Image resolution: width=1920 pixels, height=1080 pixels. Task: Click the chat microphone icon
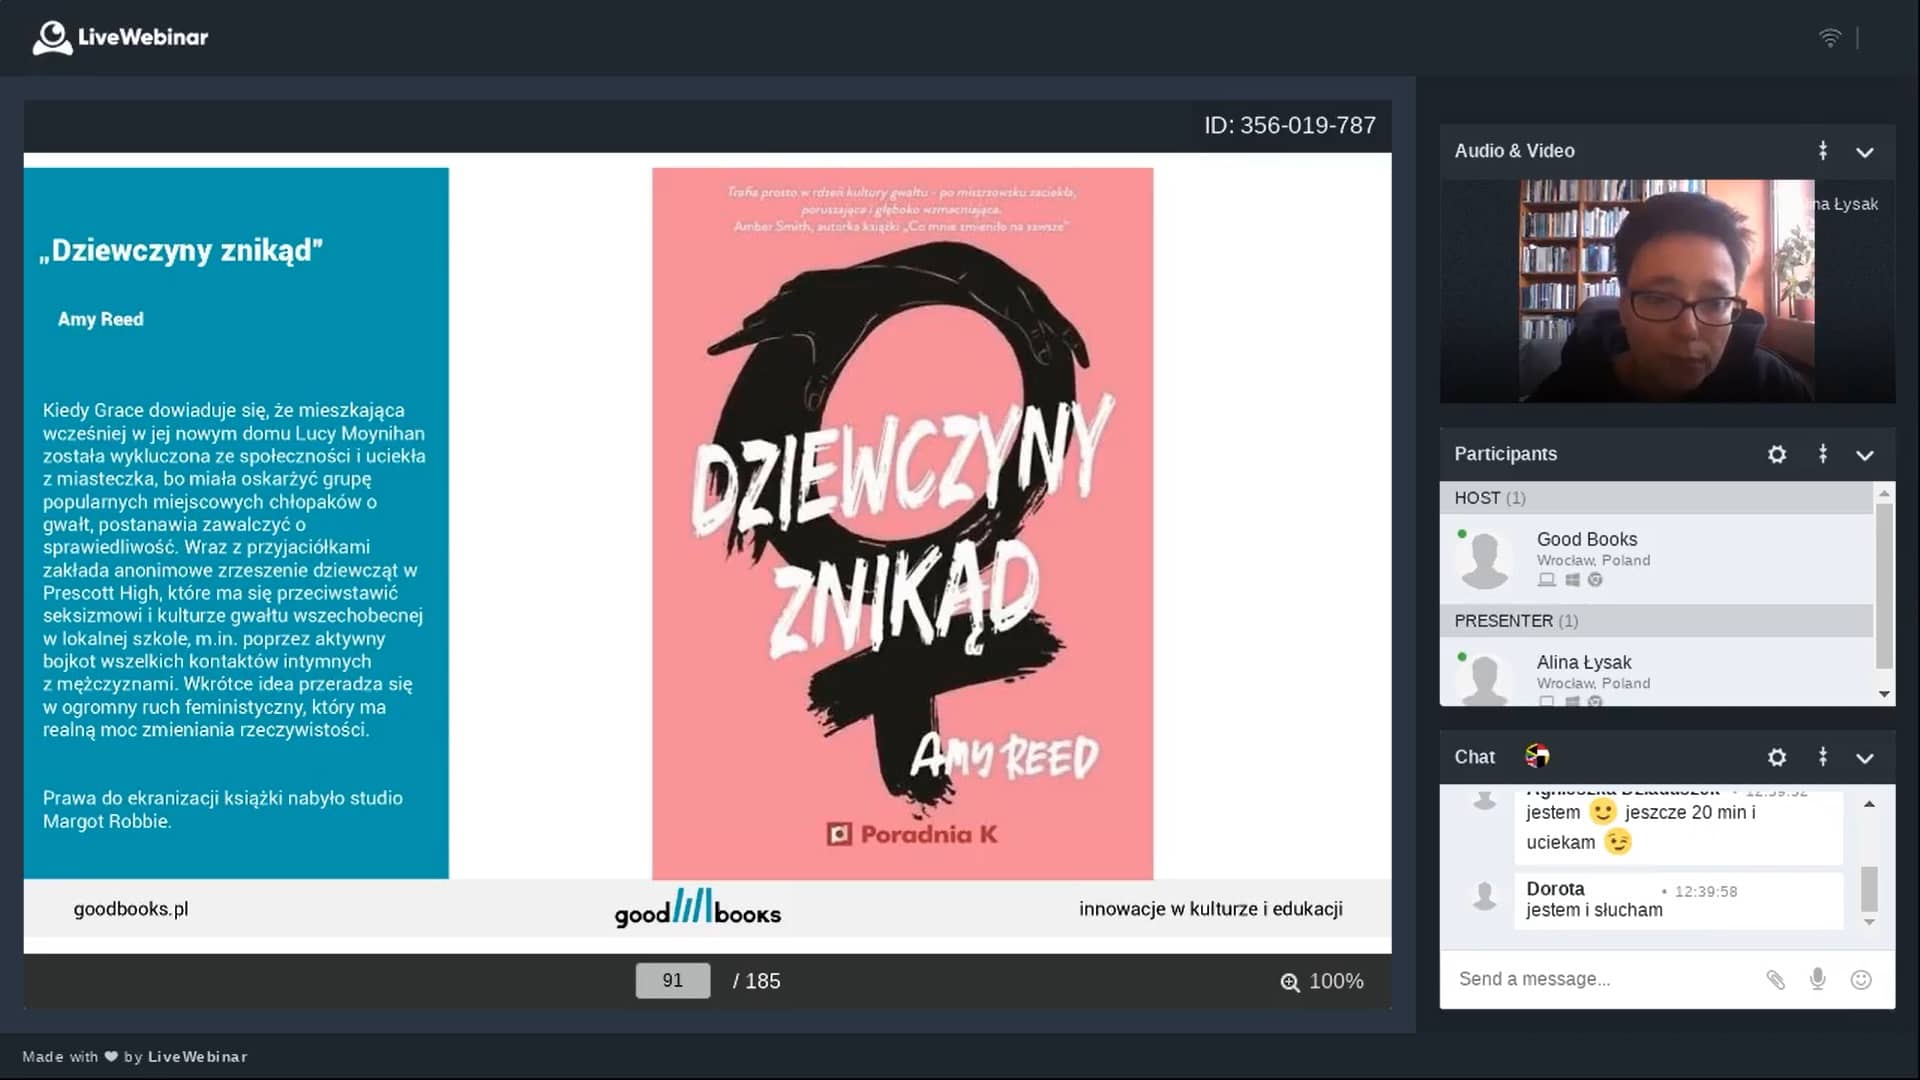tap(1818, 979)
